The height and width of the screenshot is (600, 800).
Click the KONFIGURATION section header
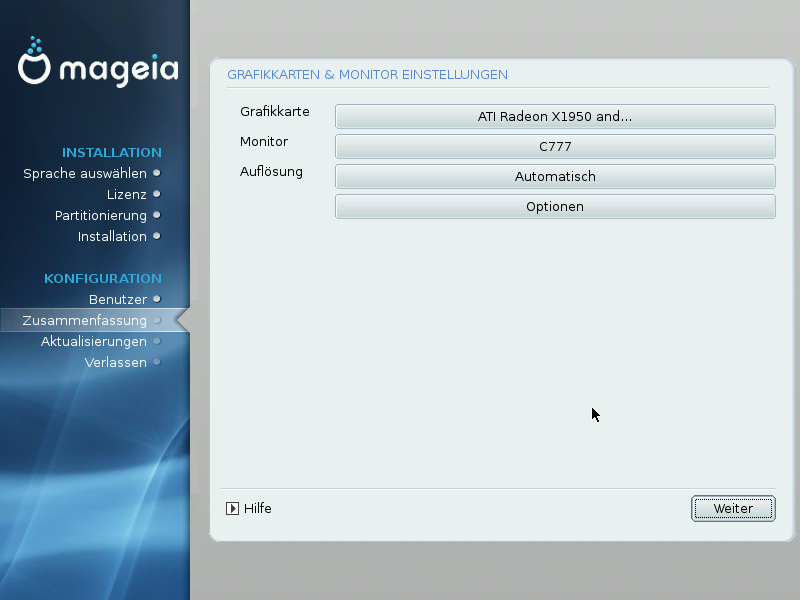click(x=103, y=279)
